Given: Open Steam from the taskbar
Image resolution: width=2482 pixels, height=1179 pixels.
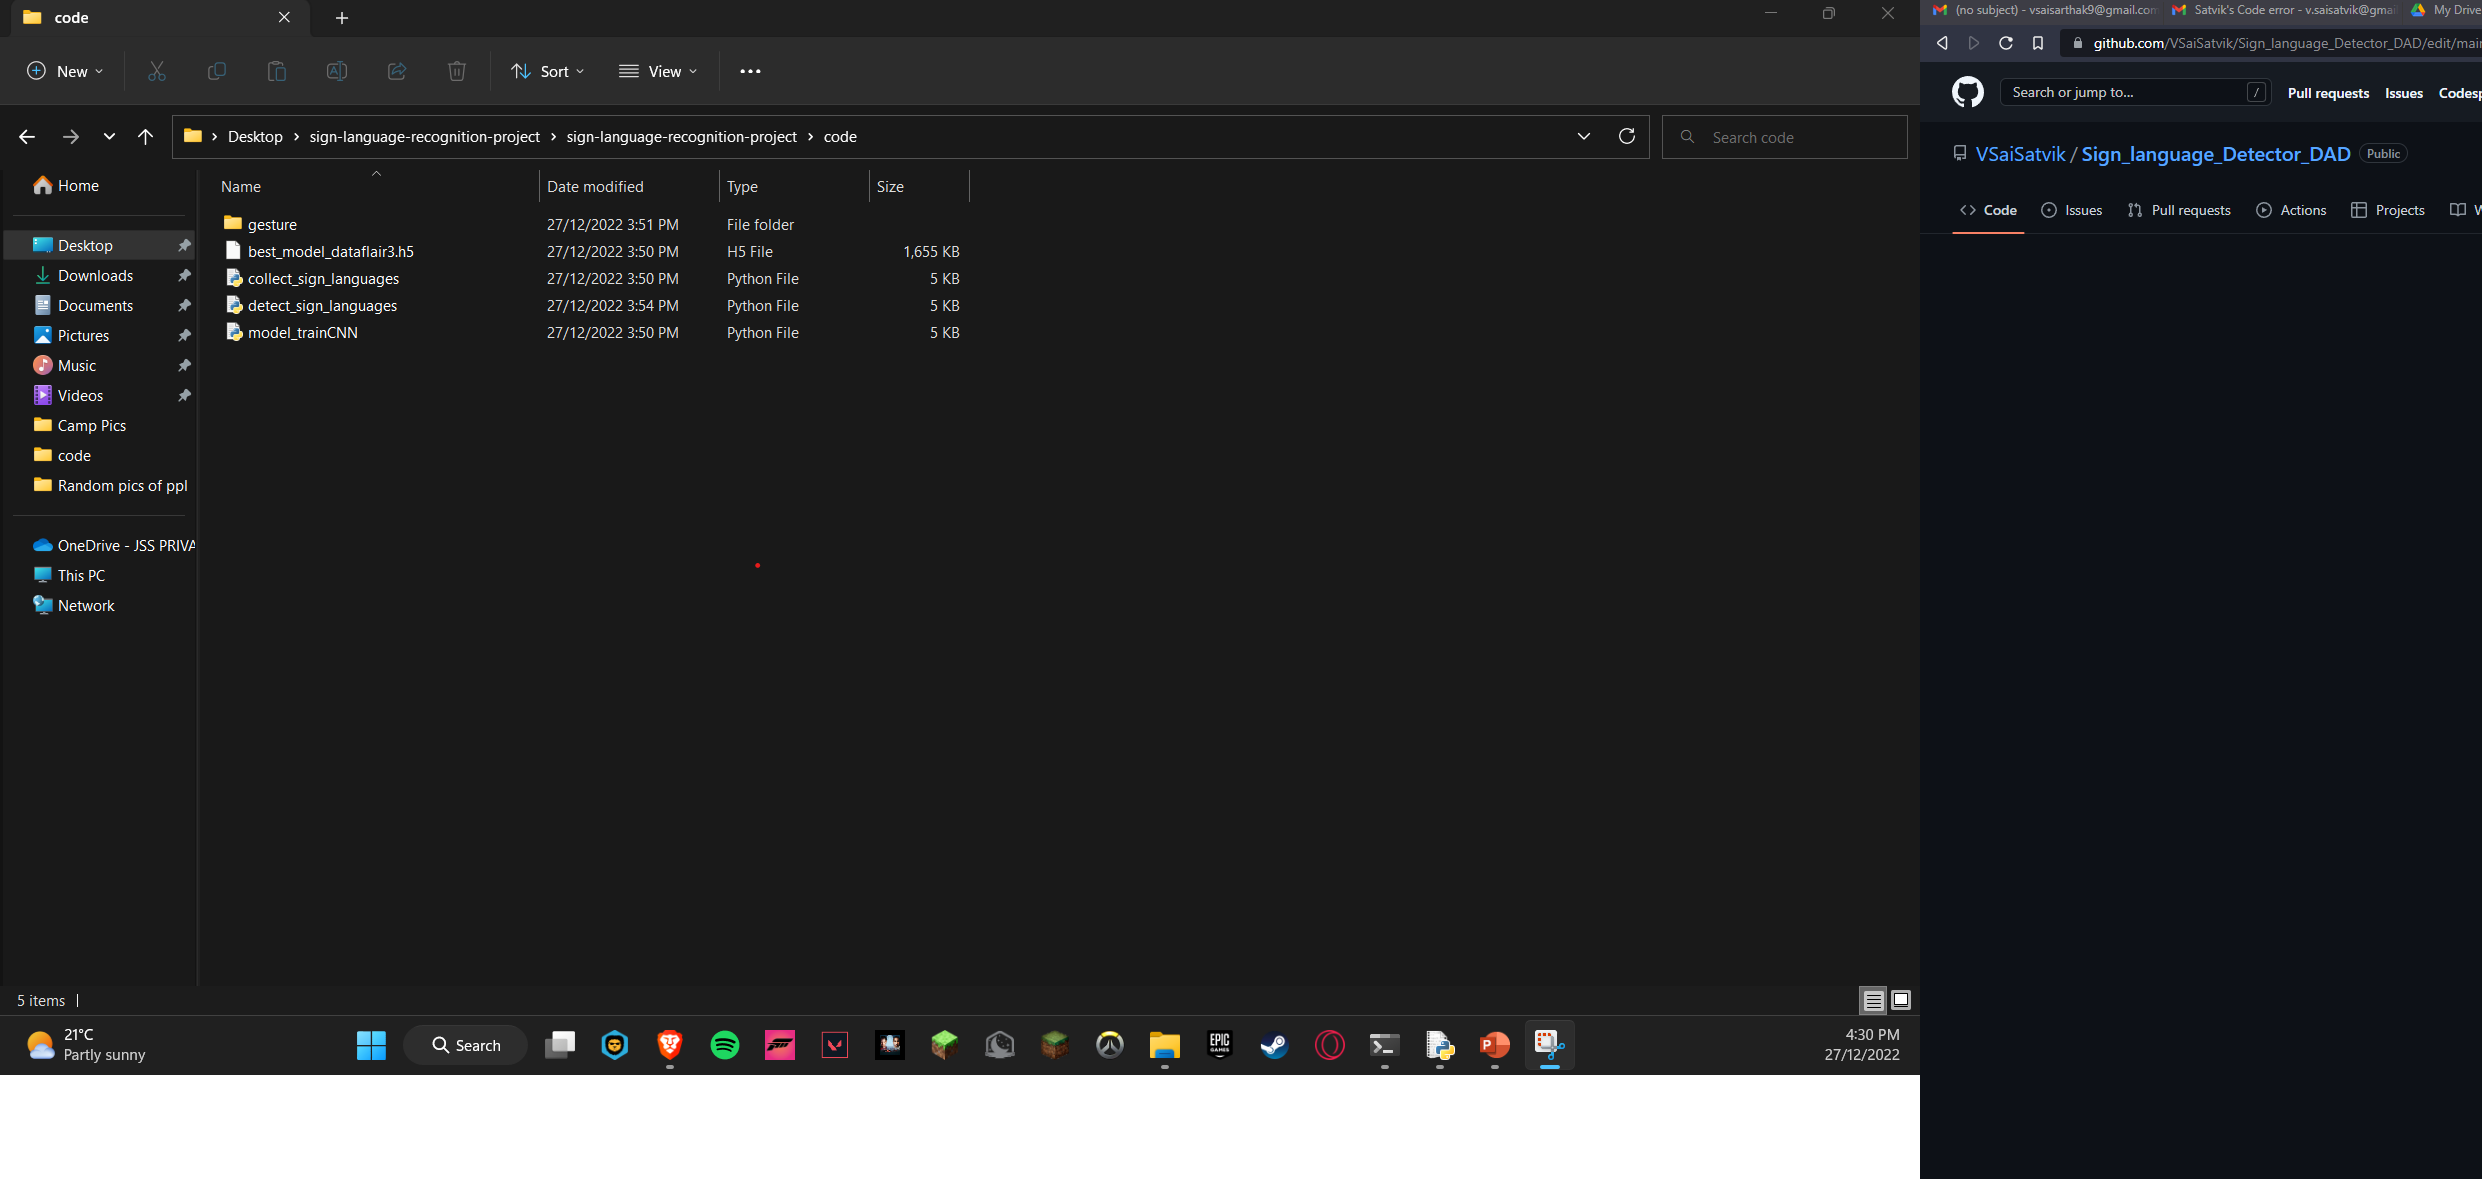Looking at the screenshot, I should 1274,1045.
